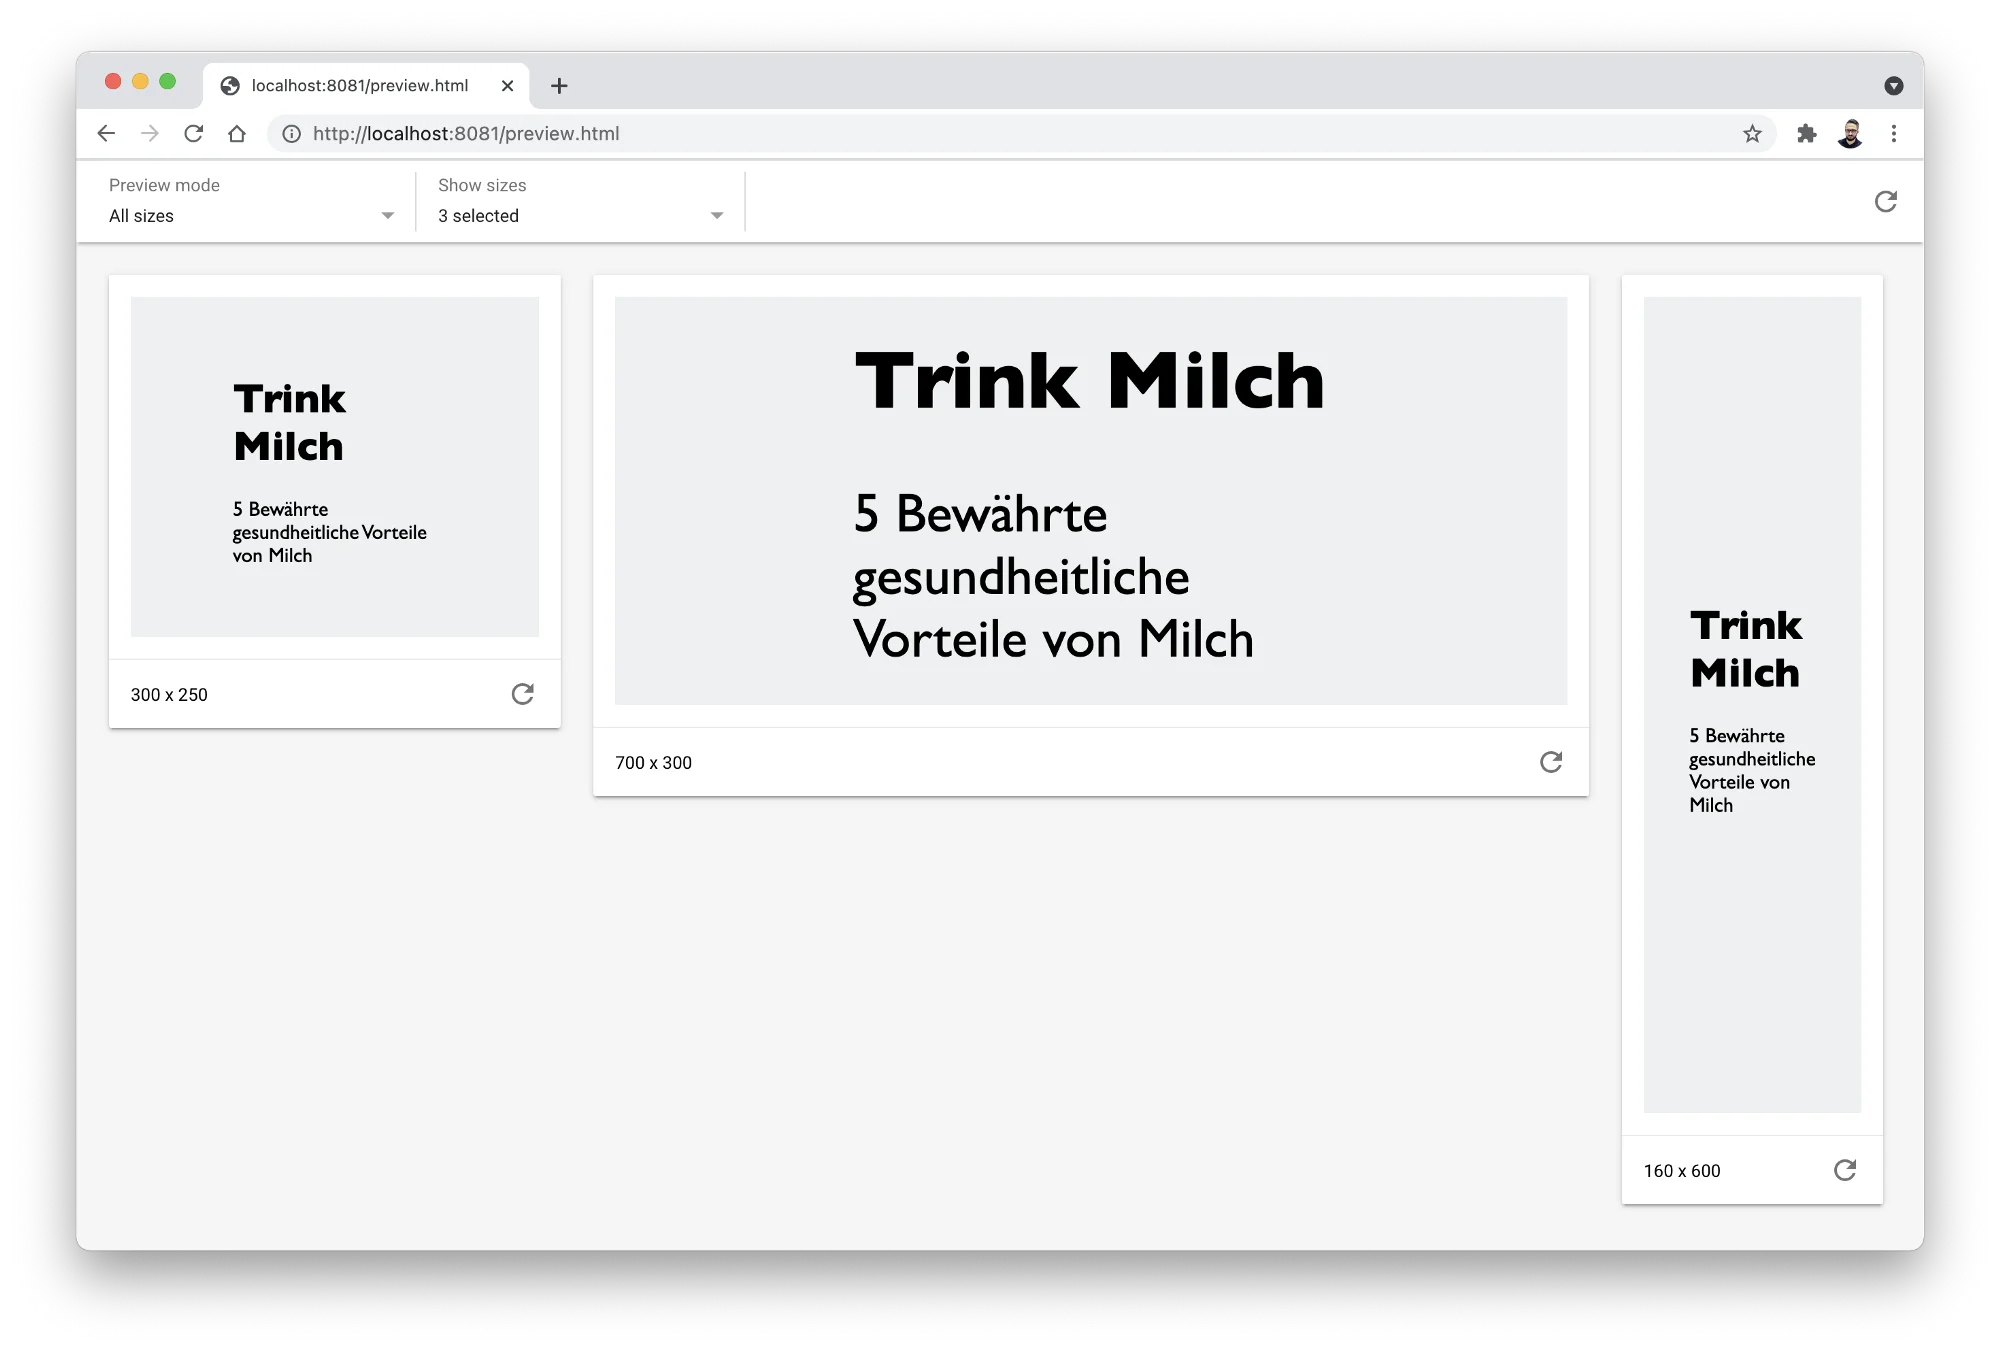Click the reload-all-previews icon in the toolbar
Image resolution: width=2000 pixels, height=1351 pixels.
click(1885, 202)
